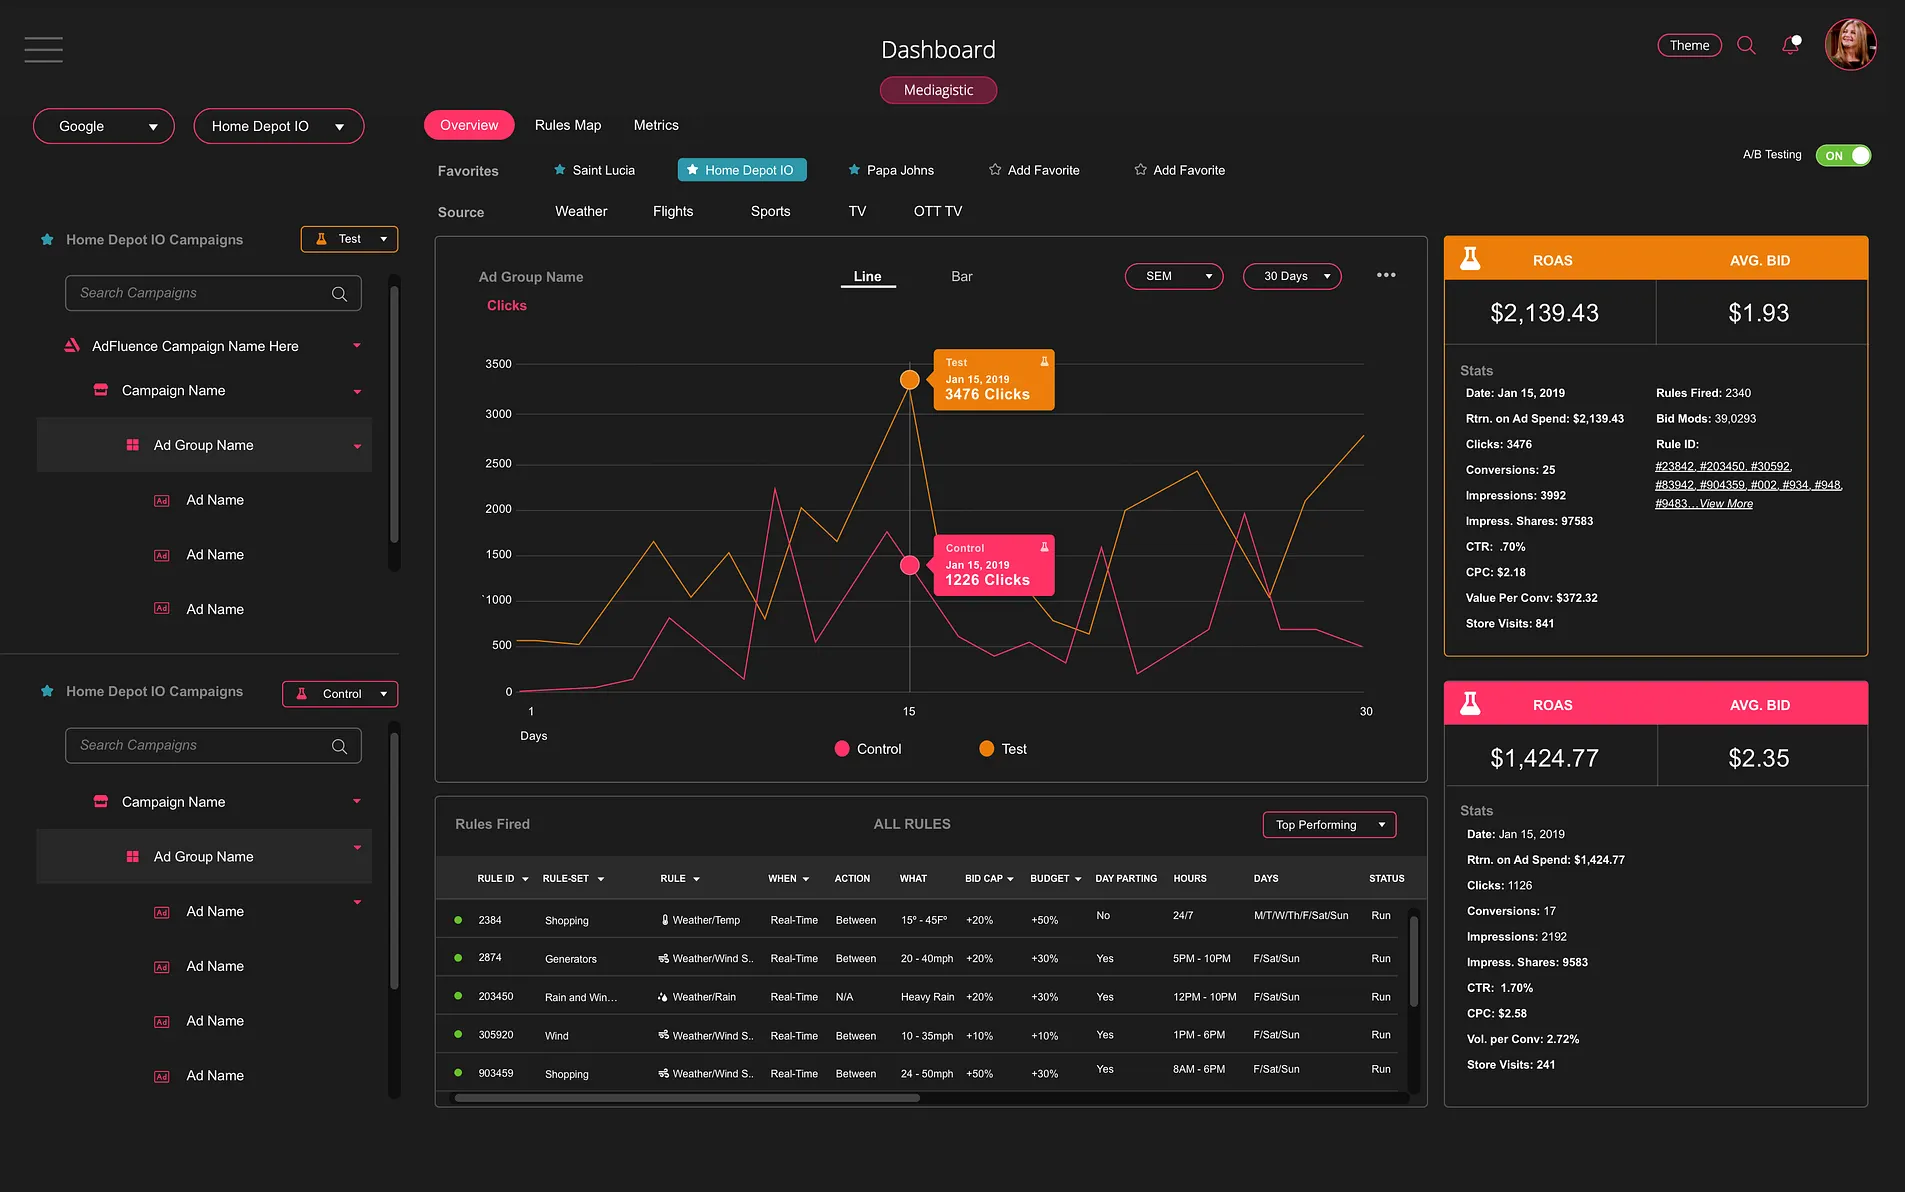Click the user profile avatar
Screen dimensions: 1905x1192
tap(1850, 45)
